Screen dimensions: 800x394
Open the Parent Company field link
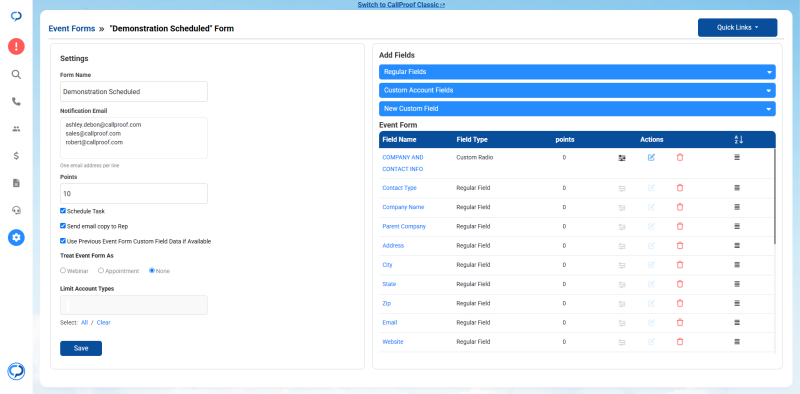(x=404, y=226)
